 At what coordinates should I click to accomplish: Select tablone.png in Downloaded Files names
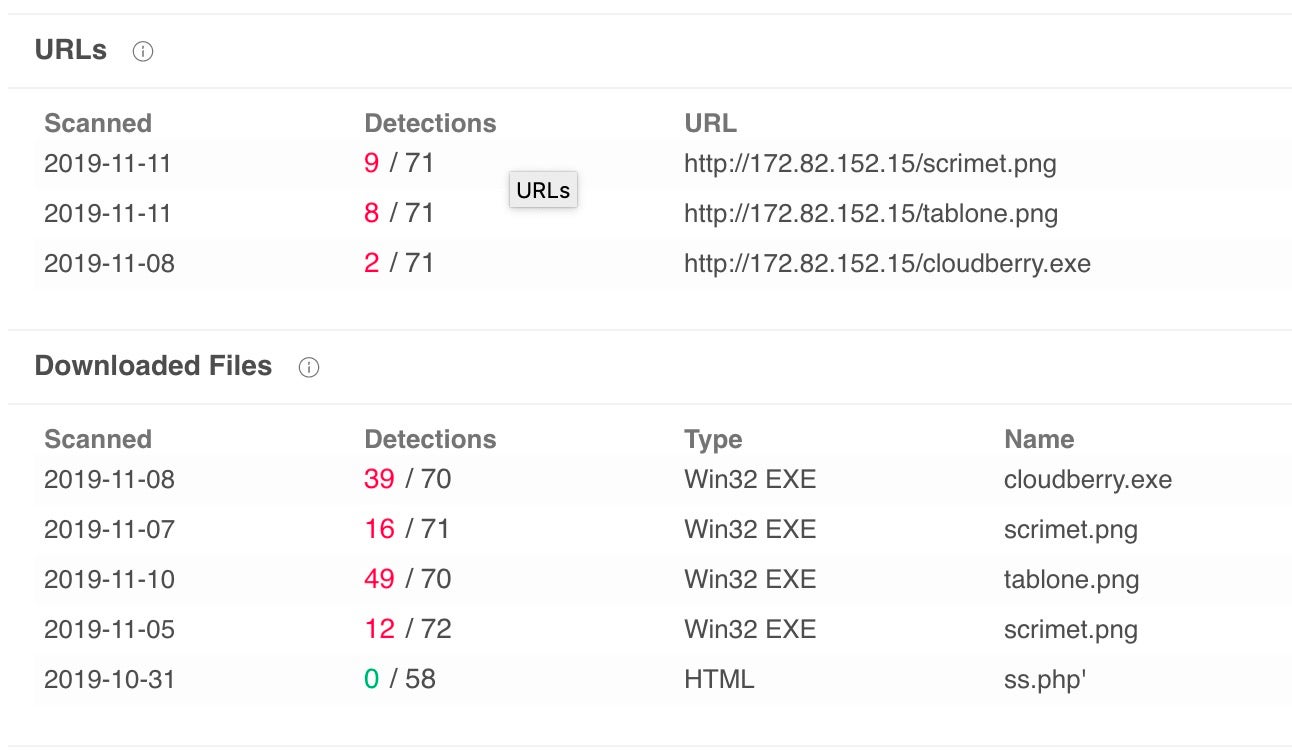(x=1071, y=579)
